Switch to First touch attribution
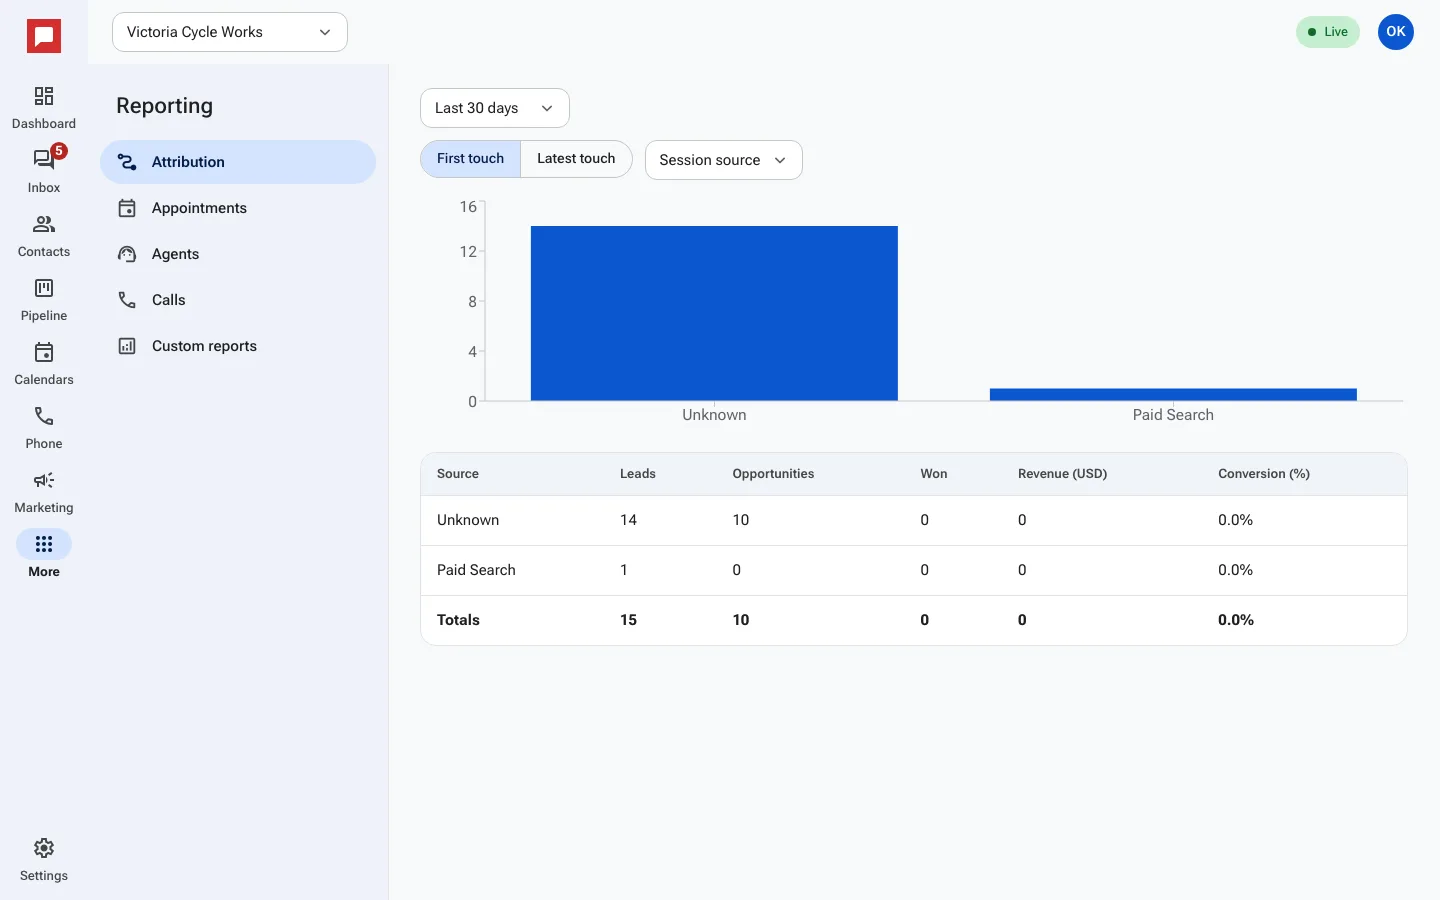This screenshot has width=1440, height=900. coord(471,159)
